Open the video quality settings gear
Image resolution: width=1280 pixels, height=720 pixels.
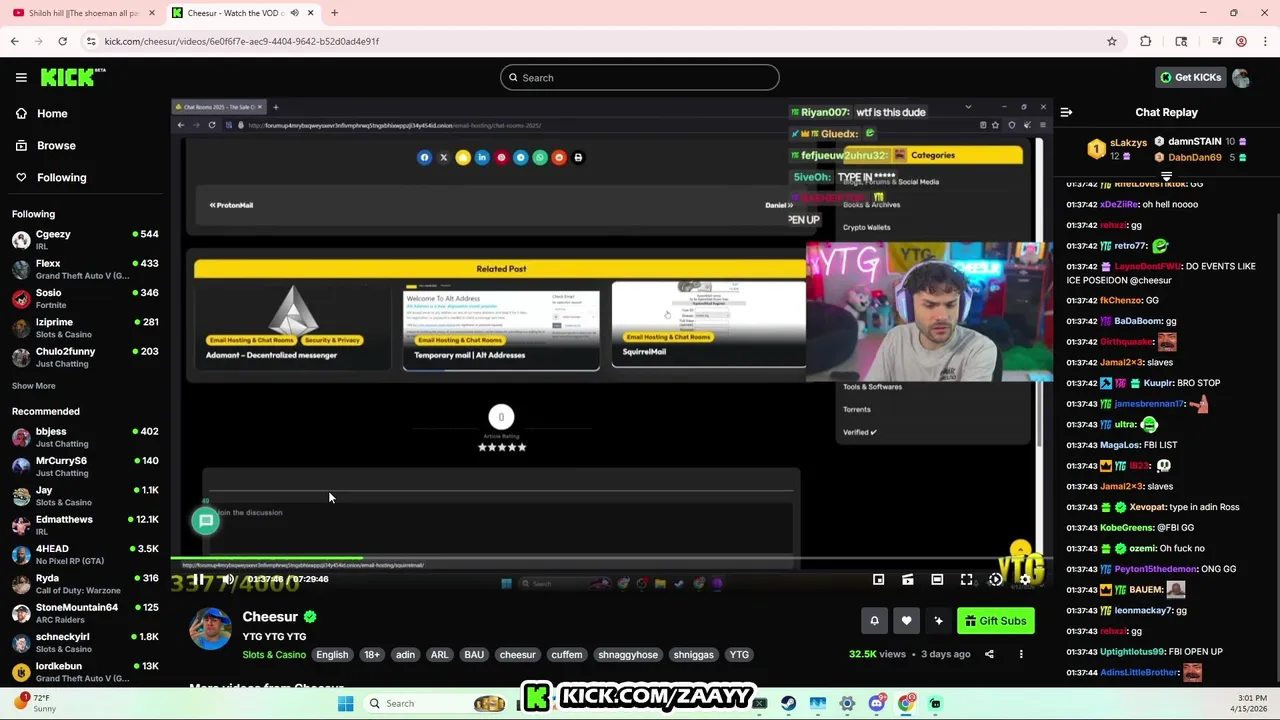pos(1024,579)
